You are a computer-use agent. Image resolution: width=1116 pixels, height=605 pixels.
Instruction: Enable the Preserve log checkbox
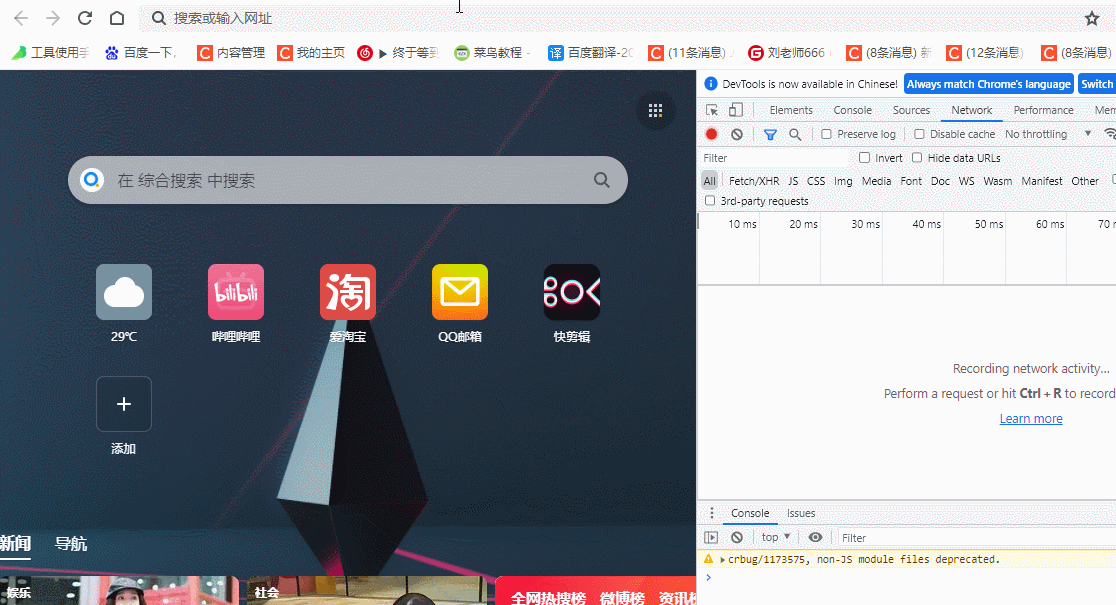tap(826, 134)
